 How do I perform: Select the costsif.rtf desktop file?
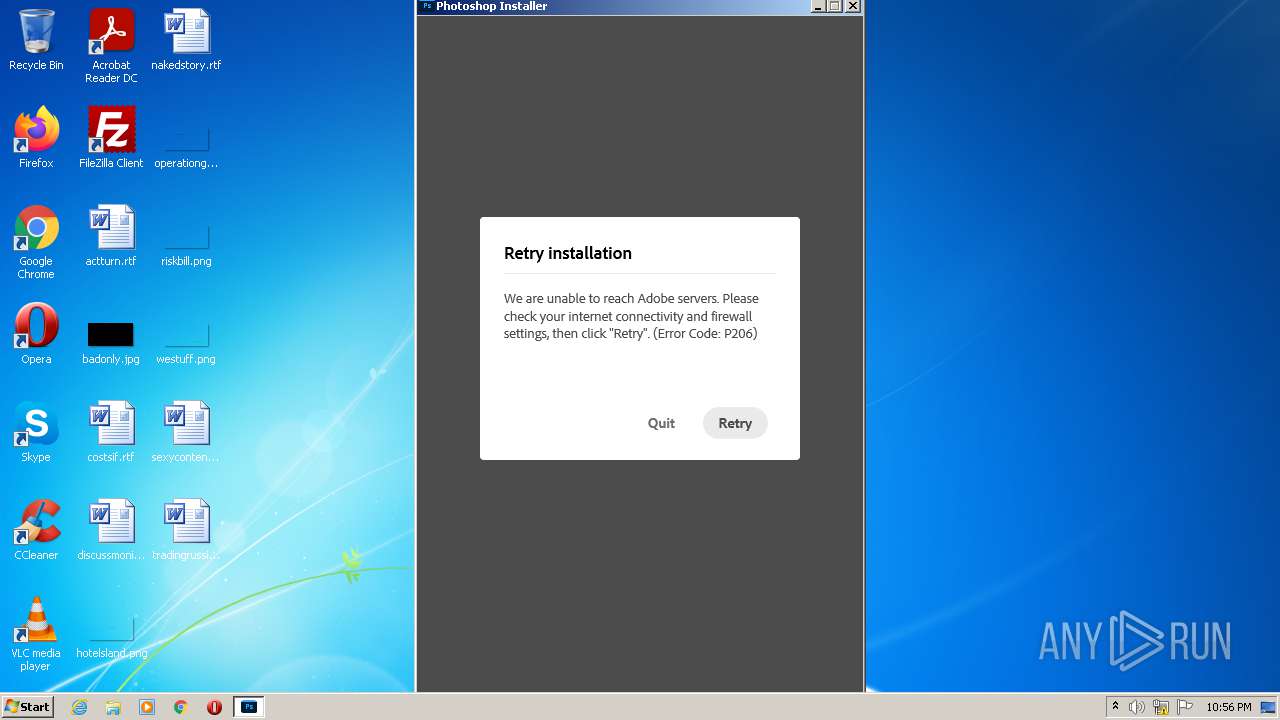coord(111,432)
